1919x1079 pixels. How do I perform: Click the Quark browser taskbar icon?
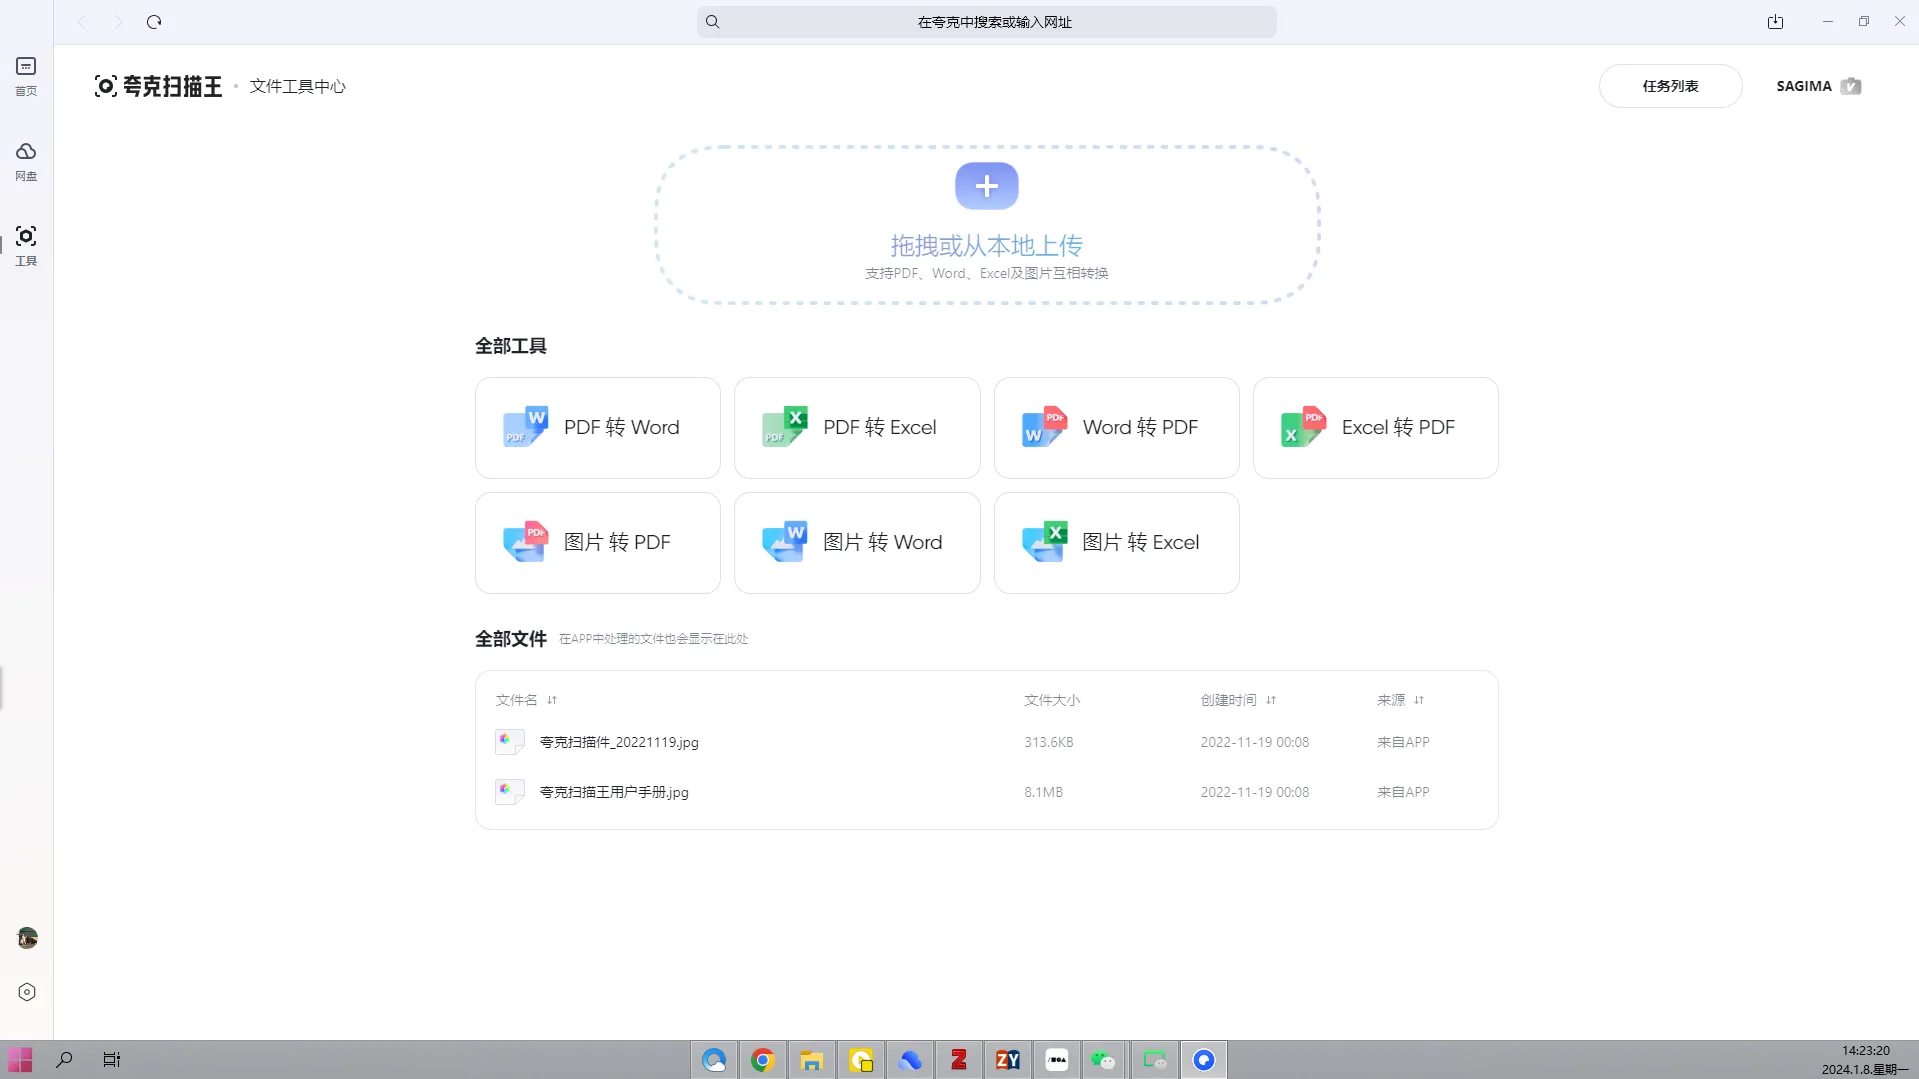click(x=1204, y=1060)
